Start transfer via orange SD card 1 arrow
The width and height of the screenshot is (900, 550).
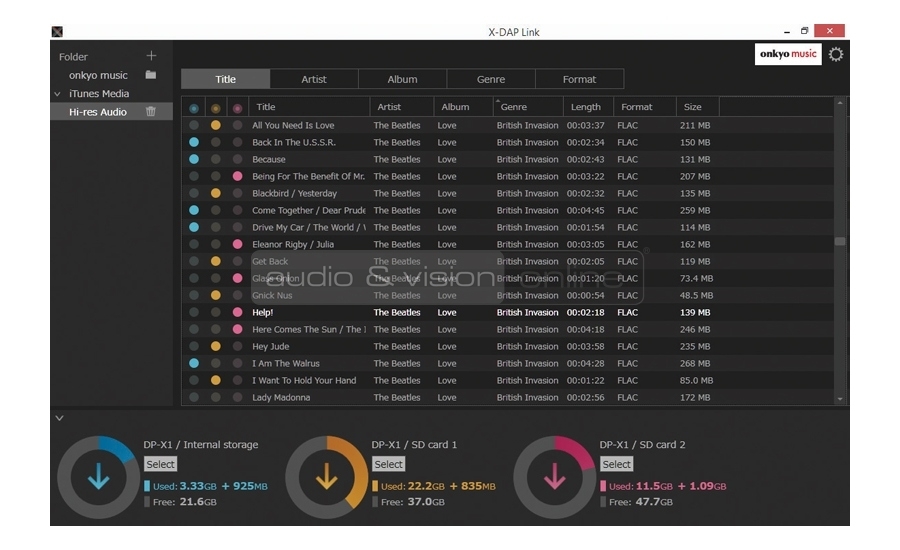pyautogui.click(x=327, y=477)
